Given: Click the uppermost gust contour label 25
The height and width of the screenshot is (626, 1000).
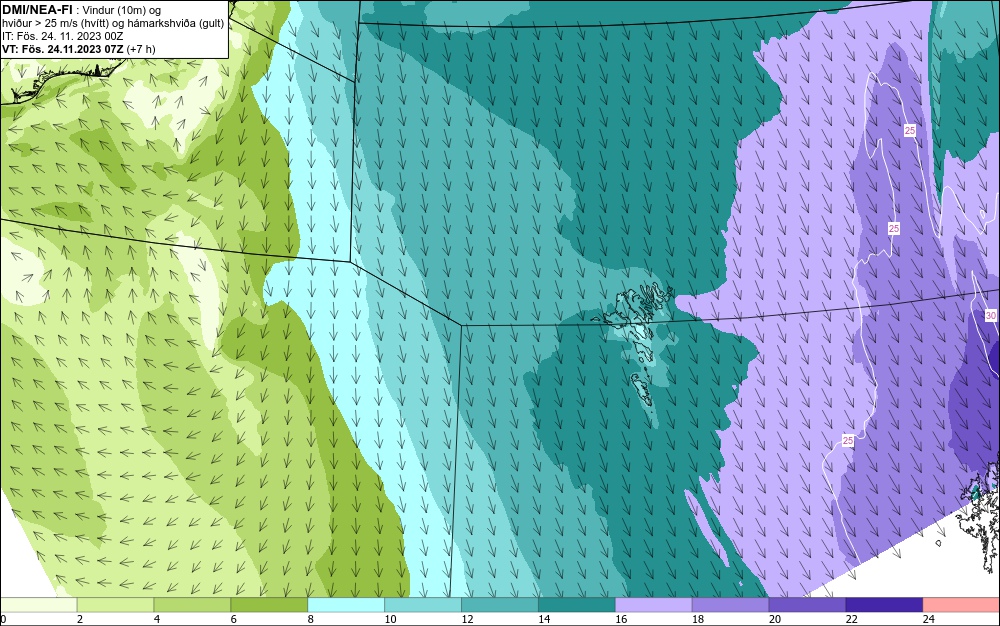Looking at the screenshot, I should tap(910, 130).
